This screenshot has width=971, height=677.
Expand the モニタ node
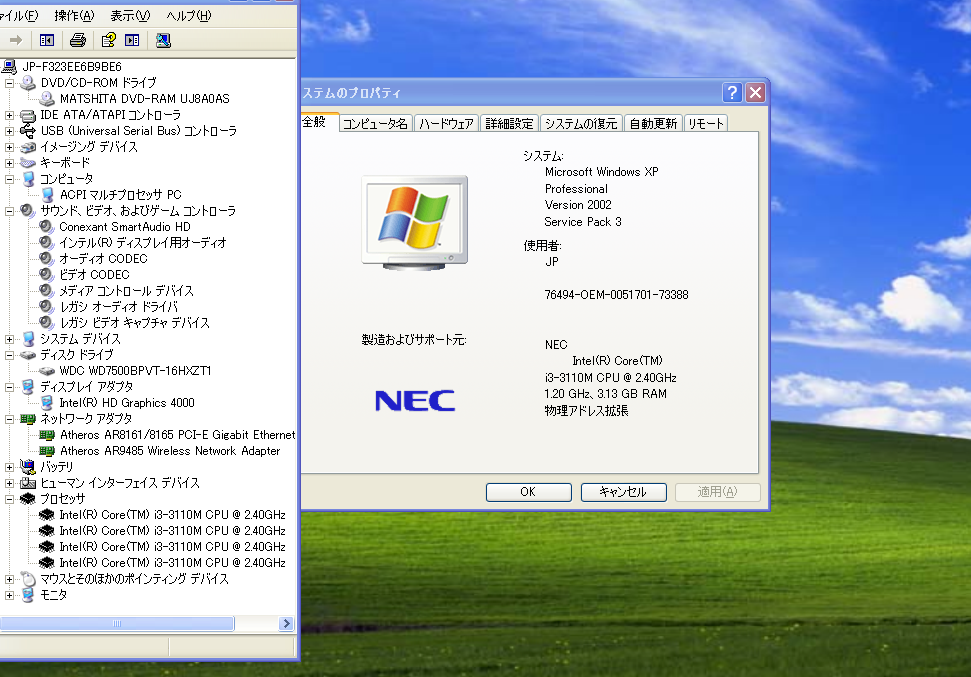click(9, 596)
